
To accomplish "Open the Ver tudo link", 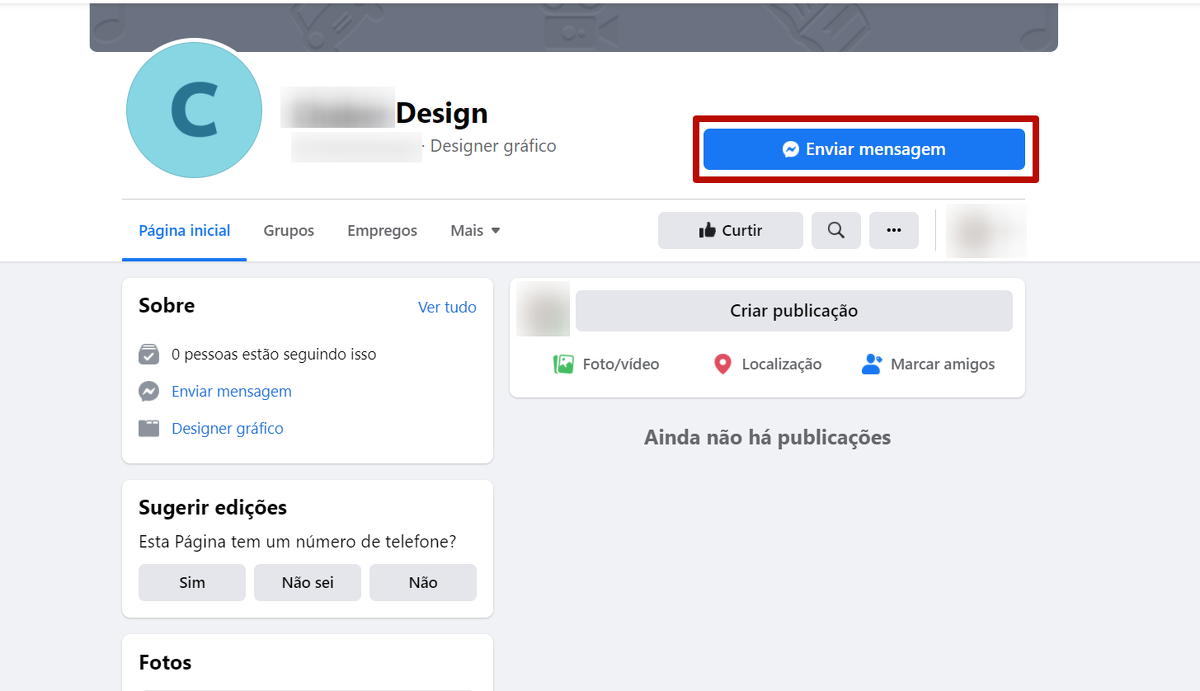I will (x=447, y=307).
